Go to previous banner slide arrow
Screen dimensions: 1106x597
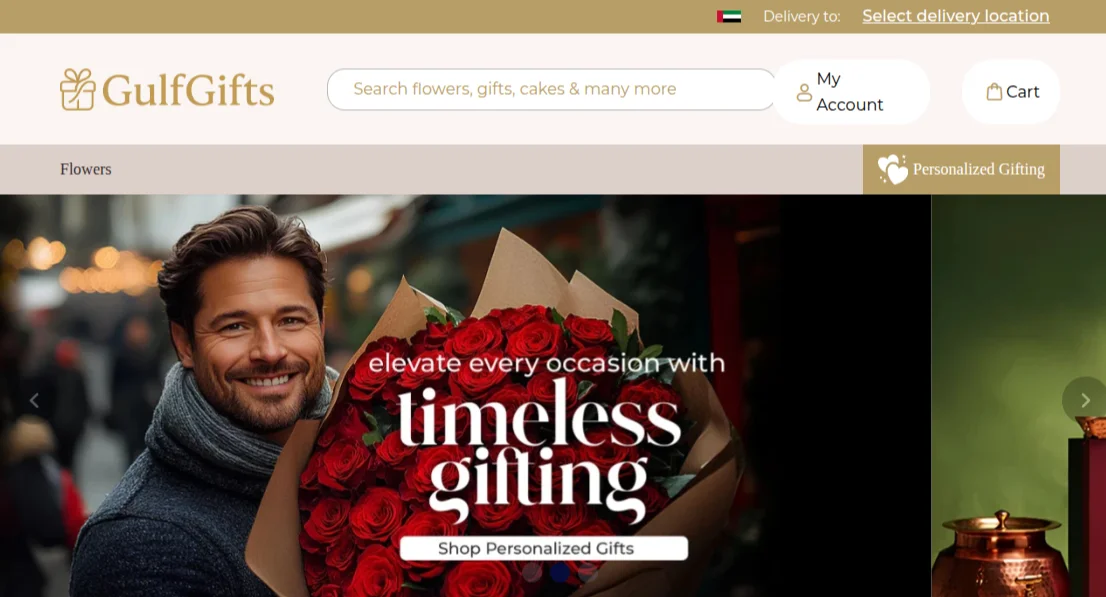[x=34, y=400]
